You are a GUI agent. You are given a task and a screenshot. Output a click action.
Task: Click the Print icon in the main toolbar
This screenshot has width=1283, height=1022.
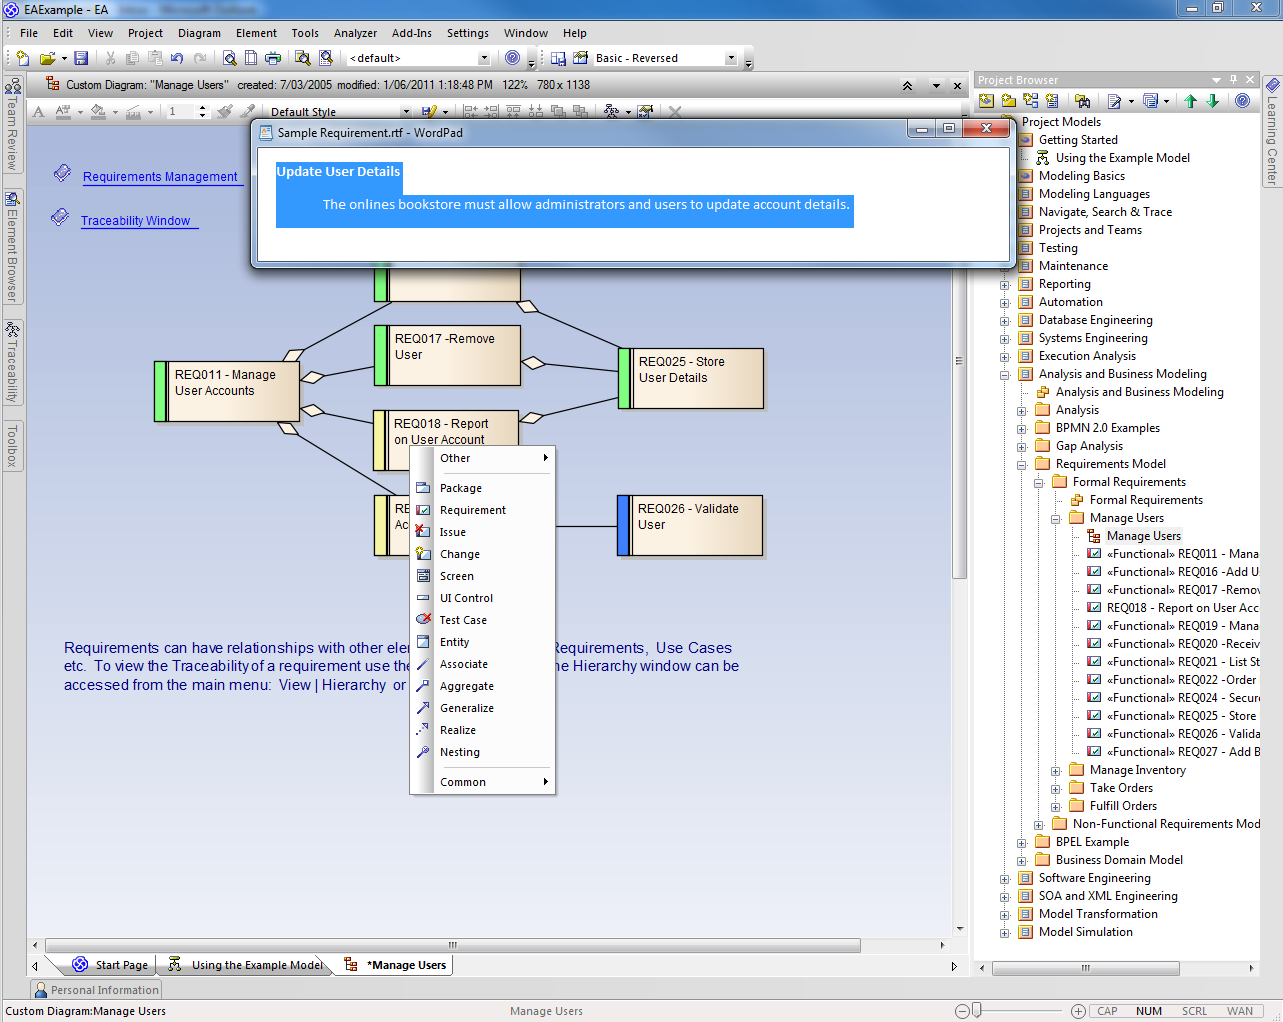click(272, 59)
